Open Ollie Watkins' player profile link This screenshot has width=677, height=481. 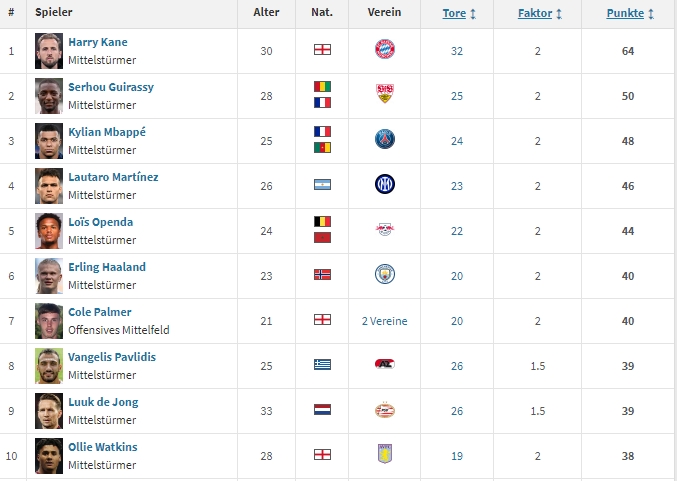tap(103, 447)
